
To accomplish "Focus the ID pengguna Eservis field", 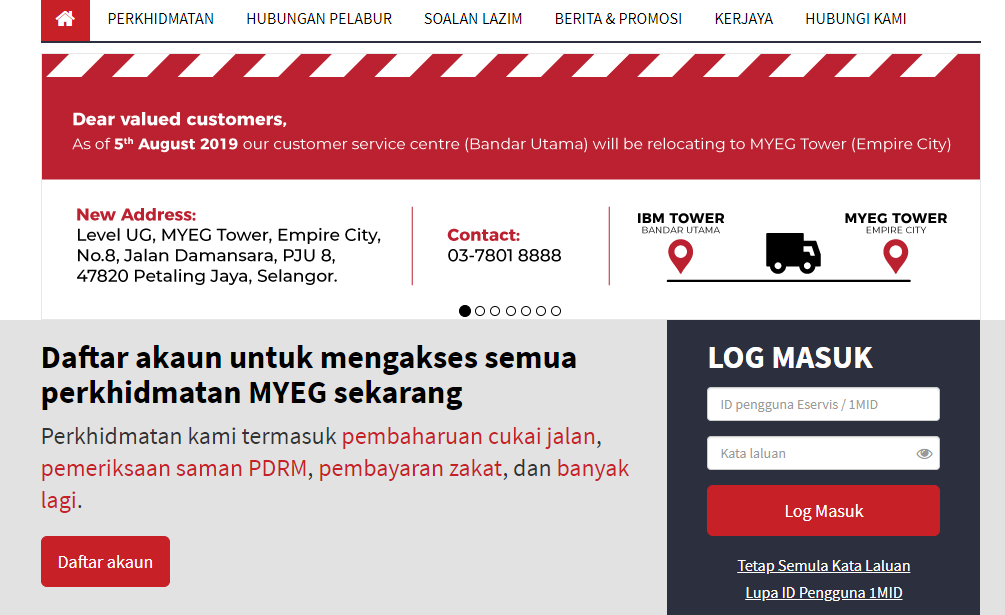I will [x=822, y=405].
